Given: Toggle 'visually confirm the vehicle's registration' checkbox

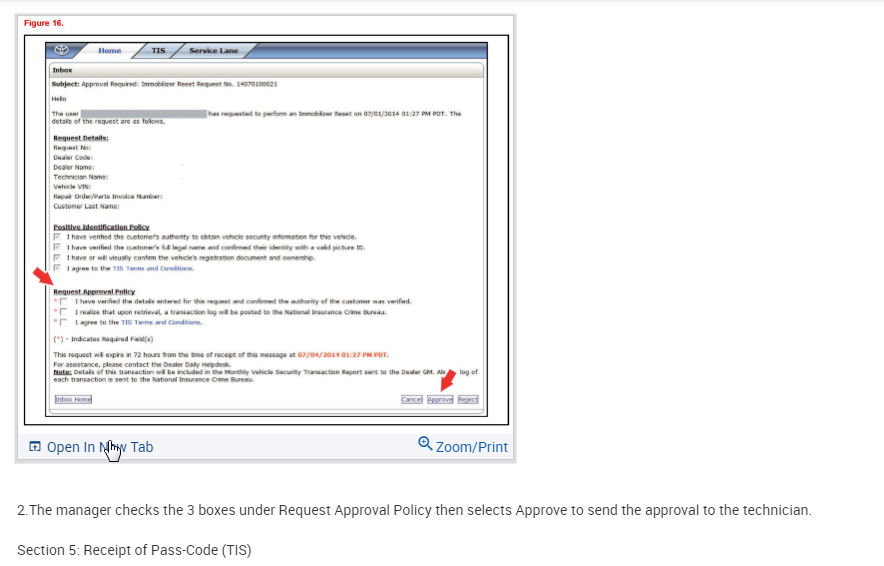Looking at the screenshot, I should 57,258.
